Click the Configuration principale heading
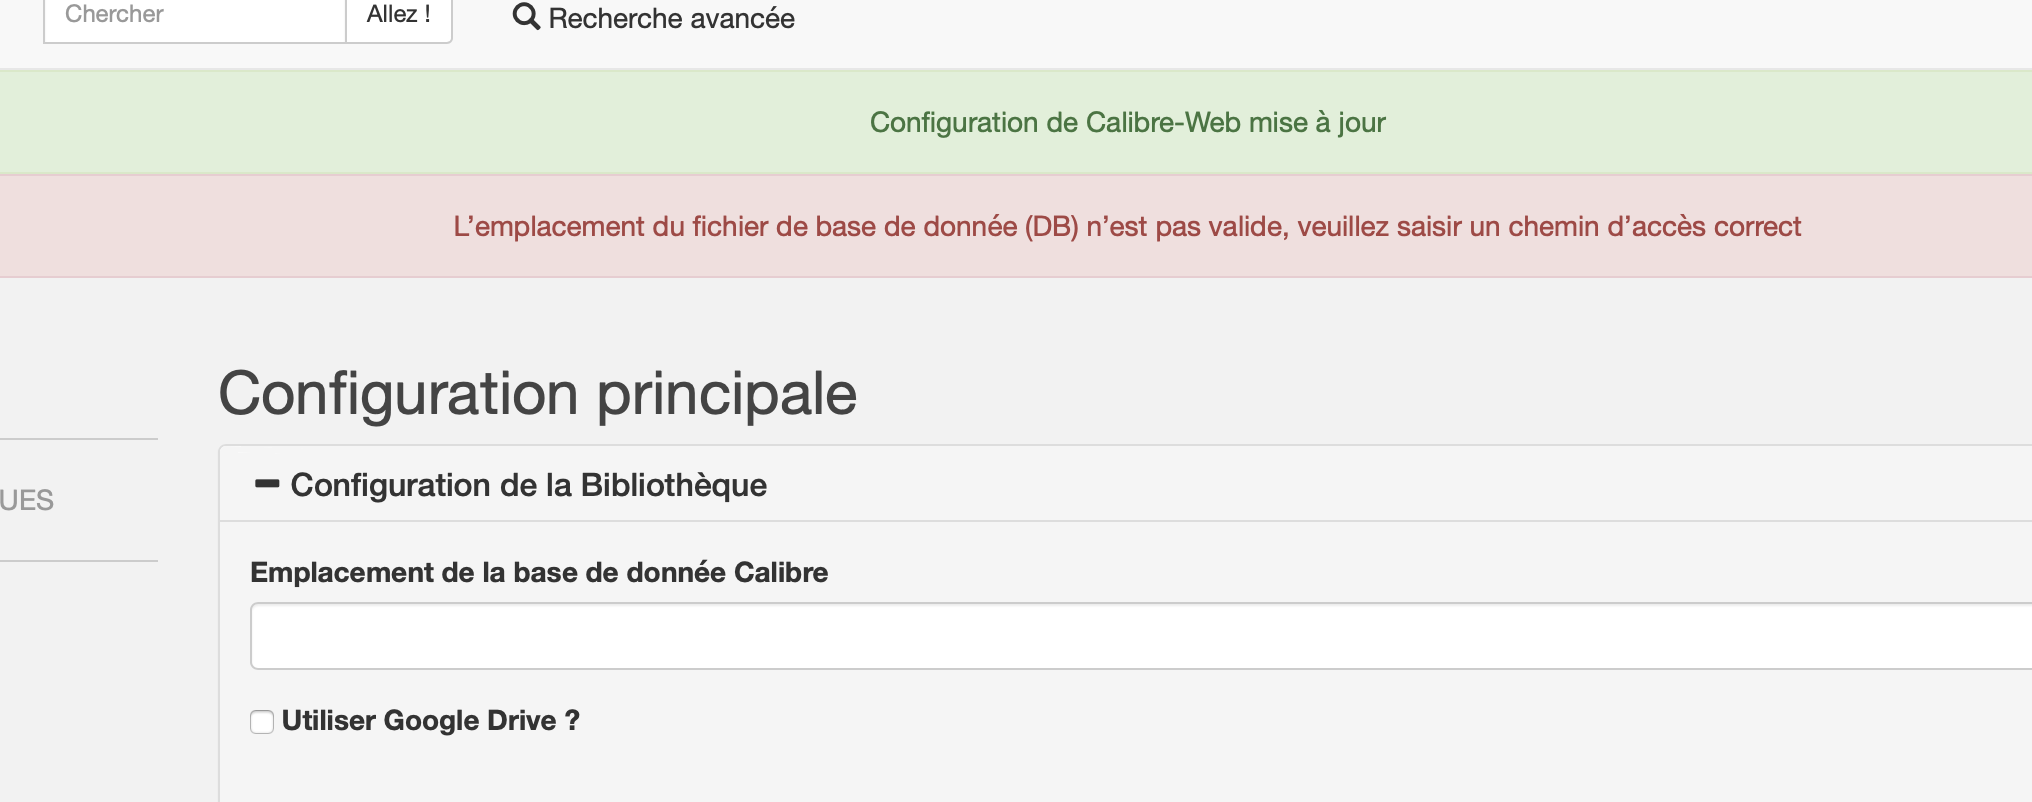Image resolution: width=2032 pixels, height=802 pixels. (x=537, y=393)
